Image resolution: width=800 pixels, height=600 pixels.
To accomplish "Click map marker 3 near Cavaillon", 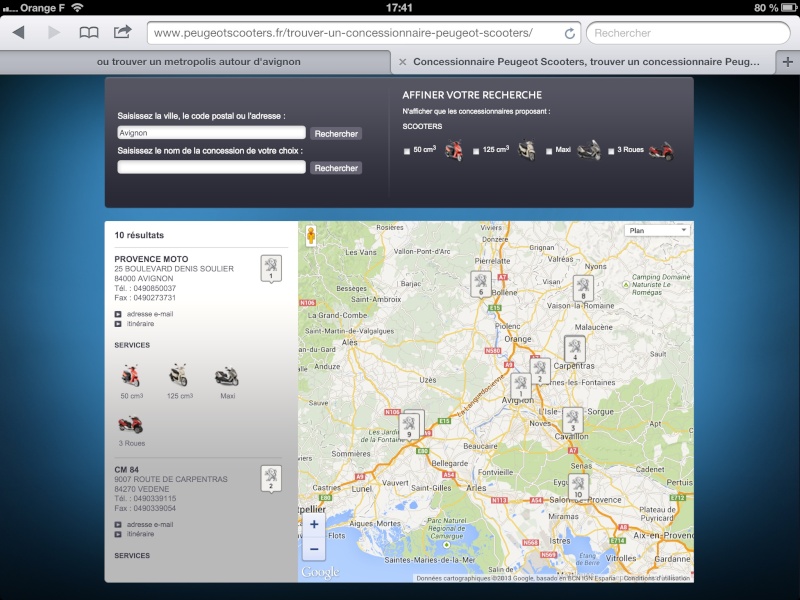I will (572, 420).
